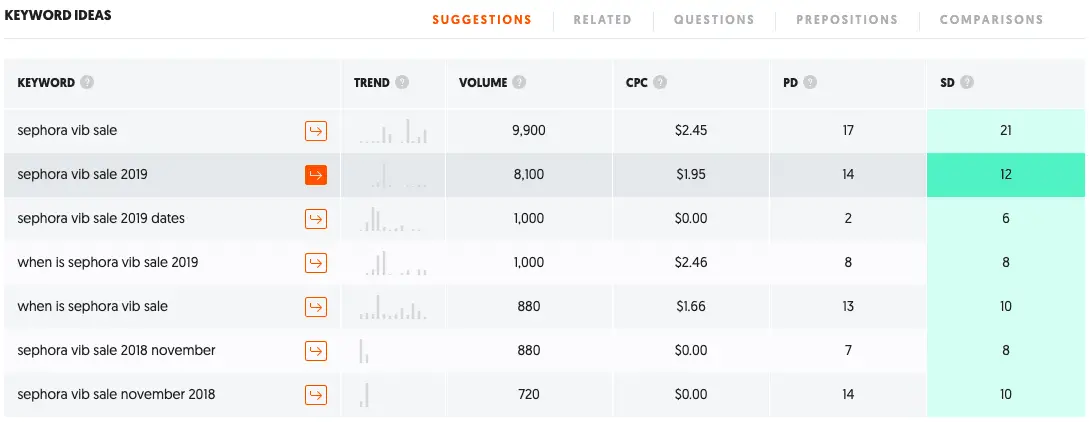Click the question mark beside CPC header
This screenshot has height=422, width=1089.
(x=660, y=83)
